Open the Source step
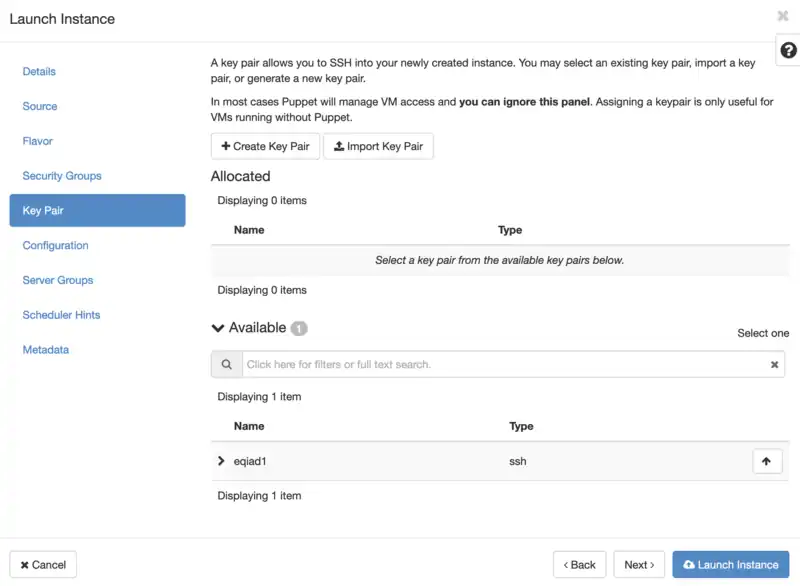The image size is (800, 586). click(38, 106)
